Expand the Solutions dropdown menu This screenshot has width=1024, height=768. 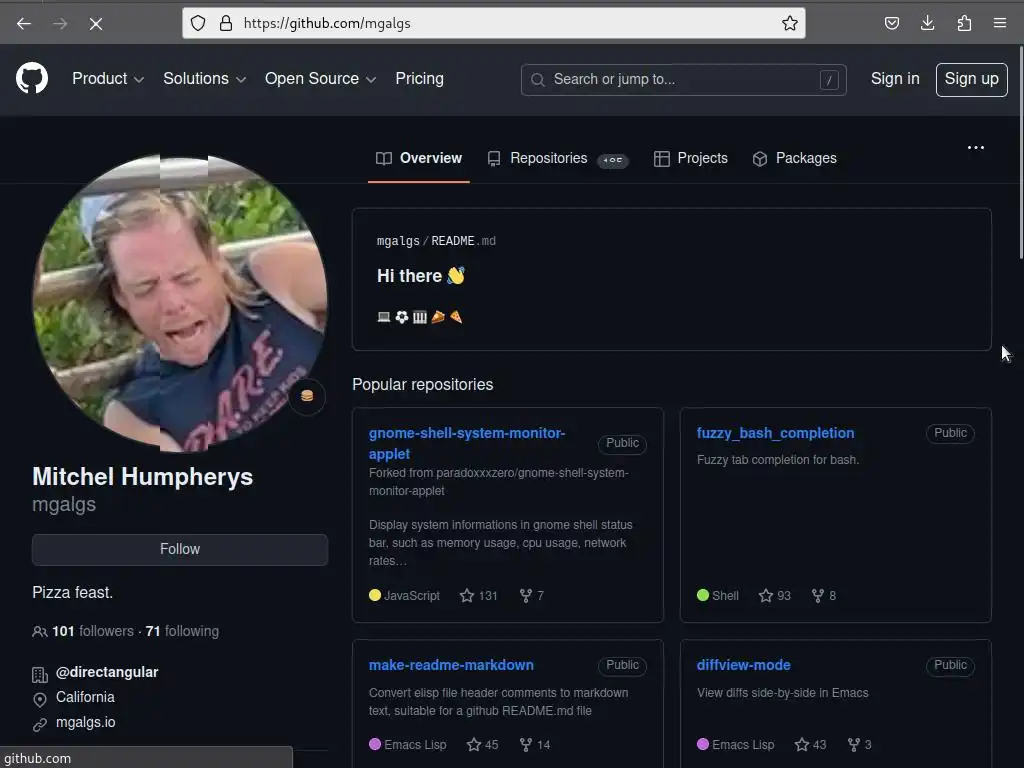(204, 79)
